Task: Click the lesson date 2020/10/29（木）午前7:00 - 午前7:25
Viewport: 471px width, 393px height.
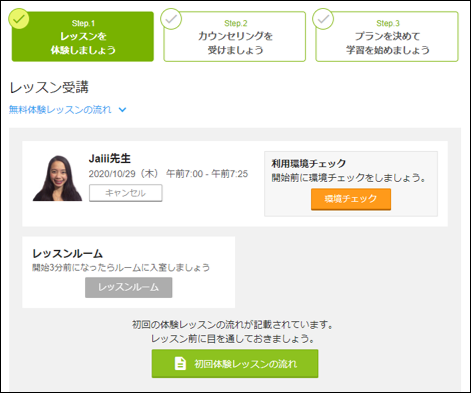Action: (x=168, y=174)
